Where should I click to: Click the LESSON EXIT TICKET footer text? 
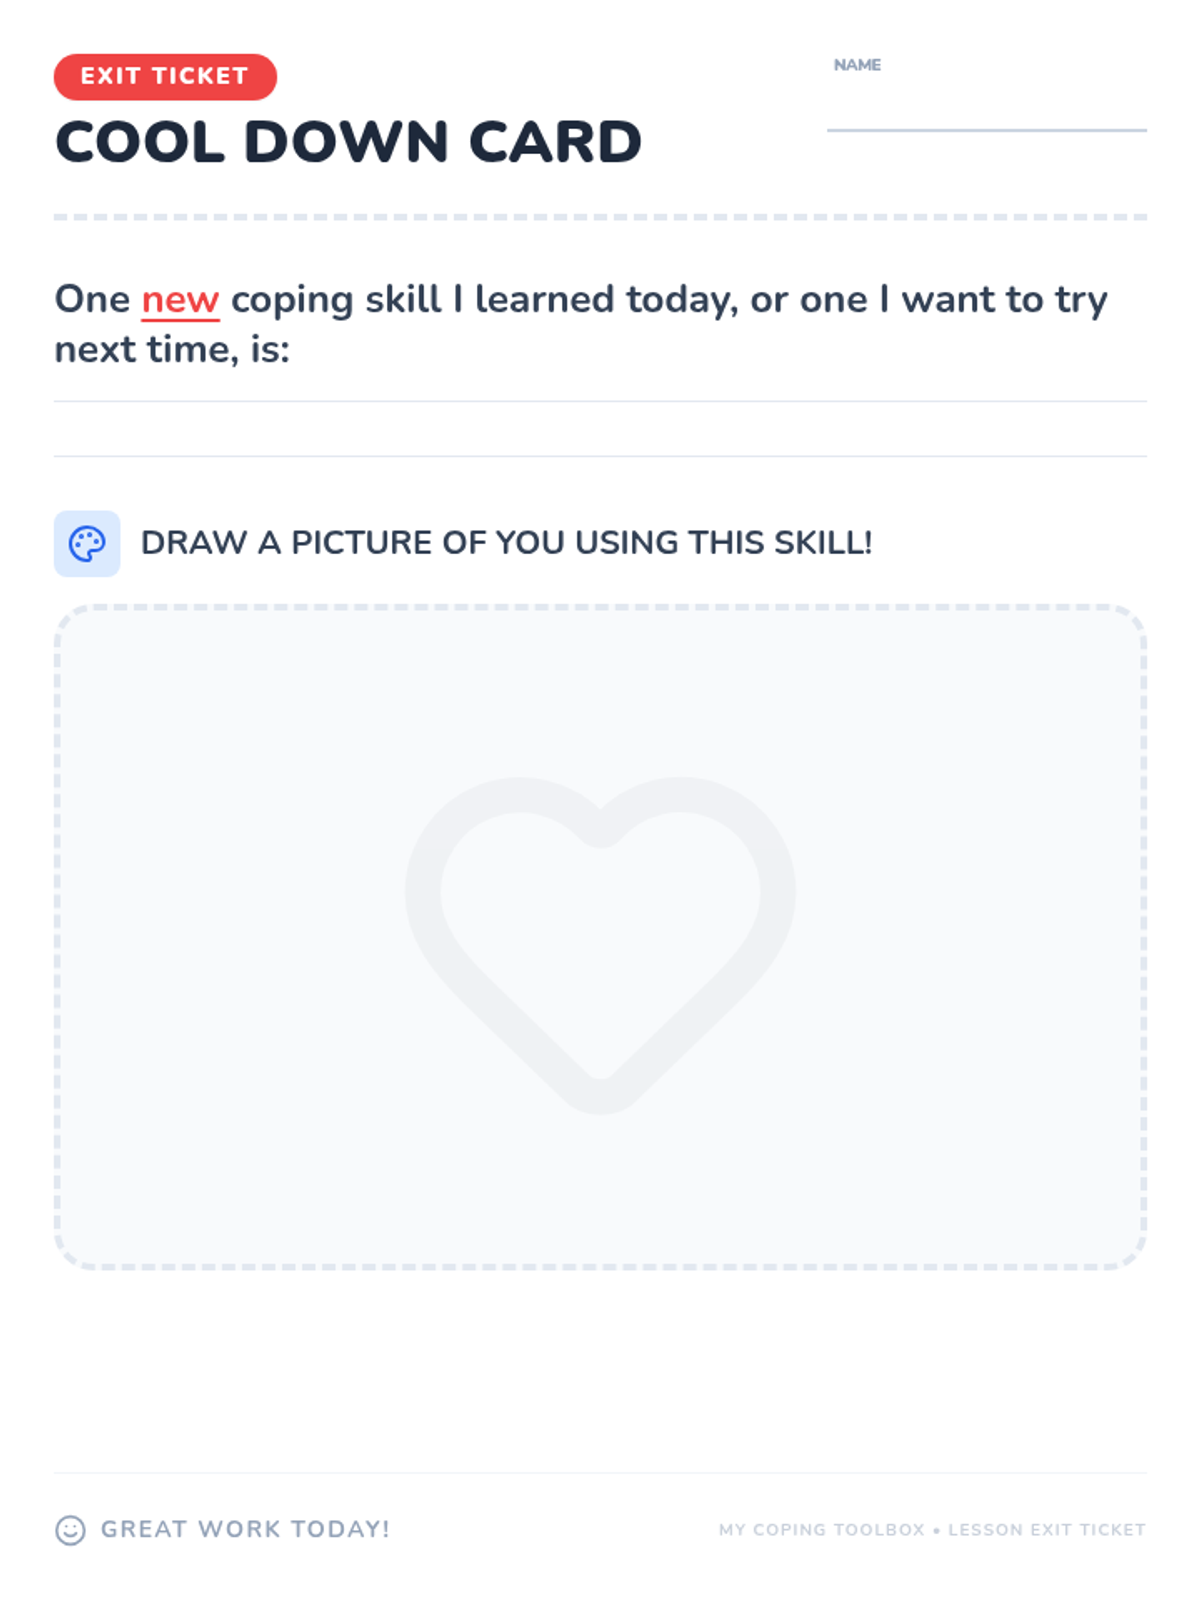(x=1047, y=1530)
